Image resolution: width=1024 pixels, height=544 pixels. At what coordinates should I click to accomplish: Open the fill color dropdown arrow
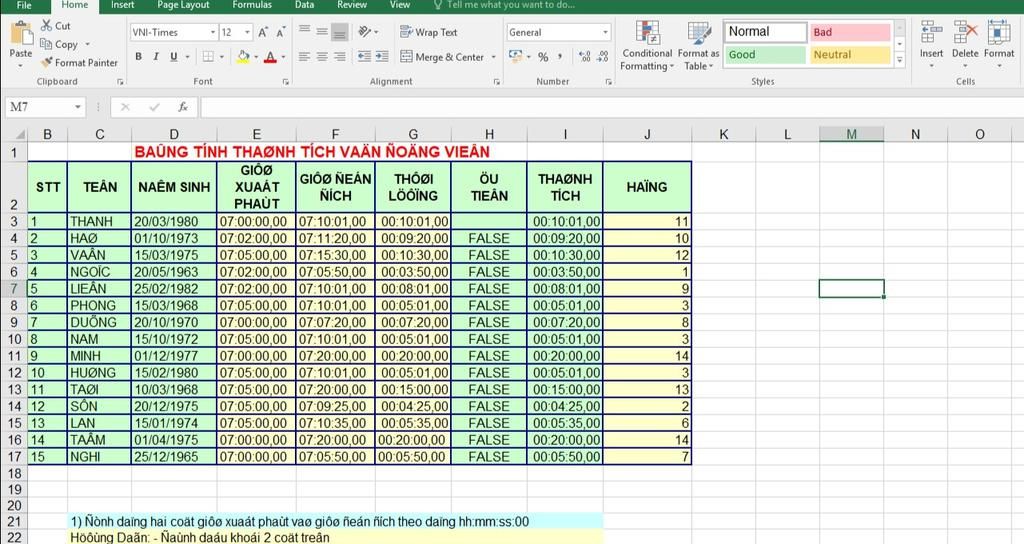[x=256, y=57]
